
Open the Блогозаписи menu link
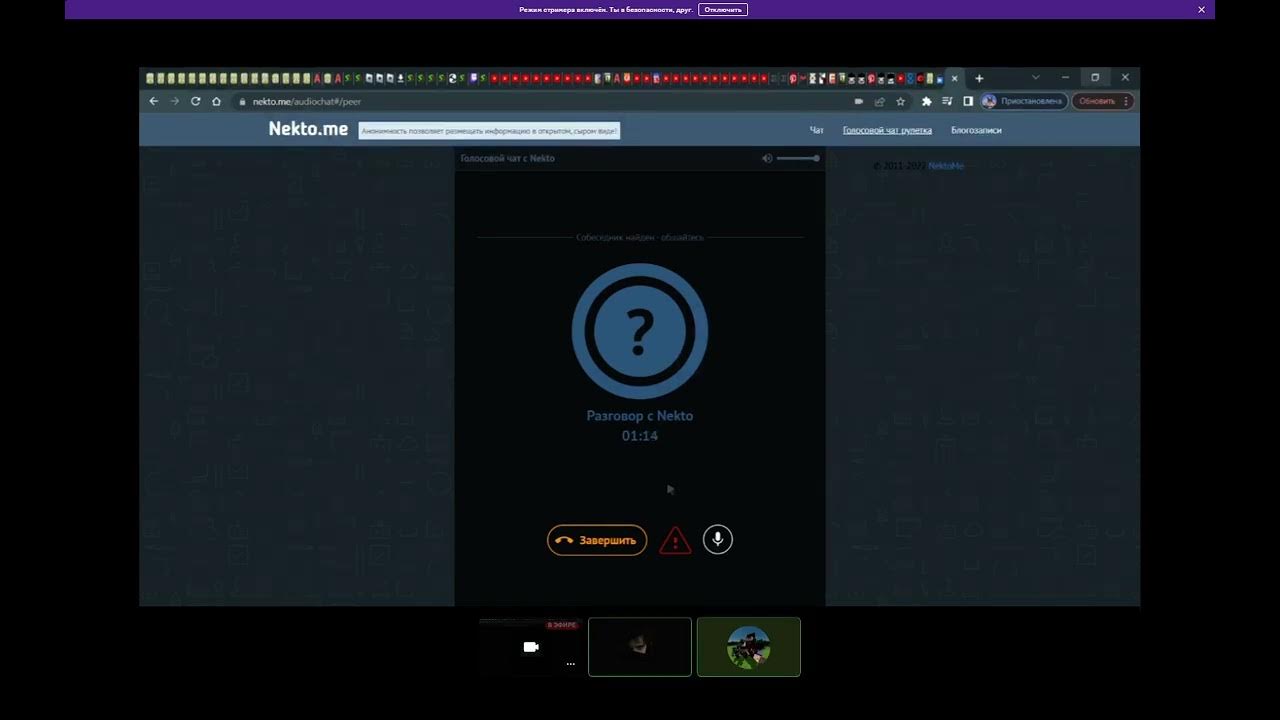coord(976,130)
